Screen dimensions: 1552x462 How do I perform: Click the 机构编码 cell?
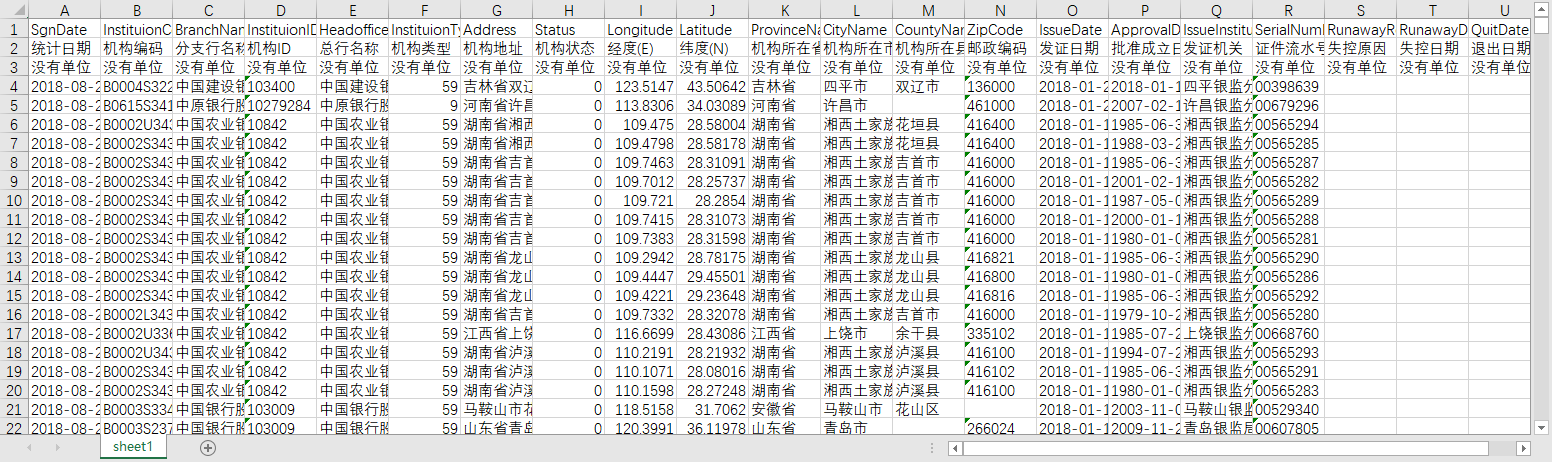point(136,49)
